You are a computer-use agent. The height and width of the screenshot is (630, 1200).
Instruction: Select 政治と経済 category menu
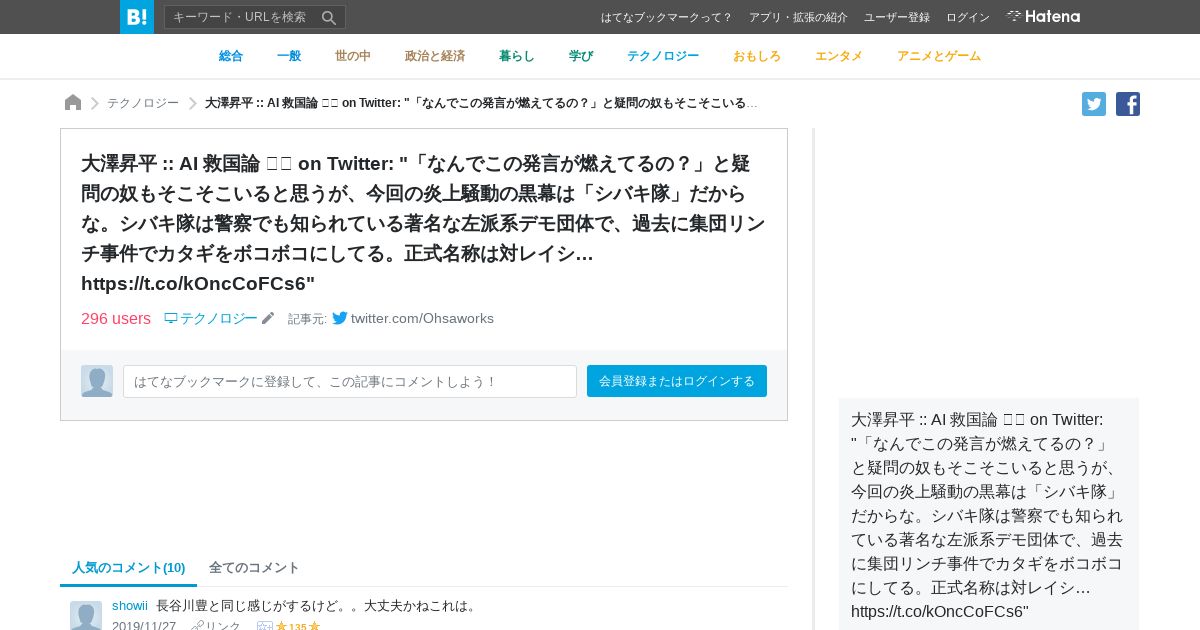[435, 56]
